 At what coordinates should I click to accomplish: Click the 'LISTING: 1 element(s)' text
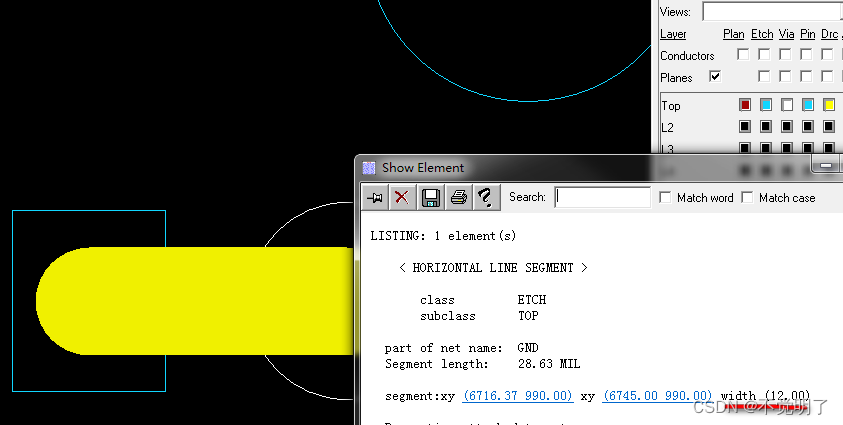pos(443,235)
